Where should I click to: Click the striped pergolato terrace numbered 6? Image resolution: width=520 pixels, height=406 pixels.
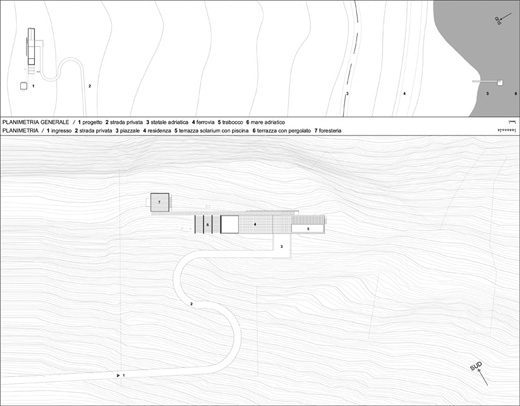[207, 224]
